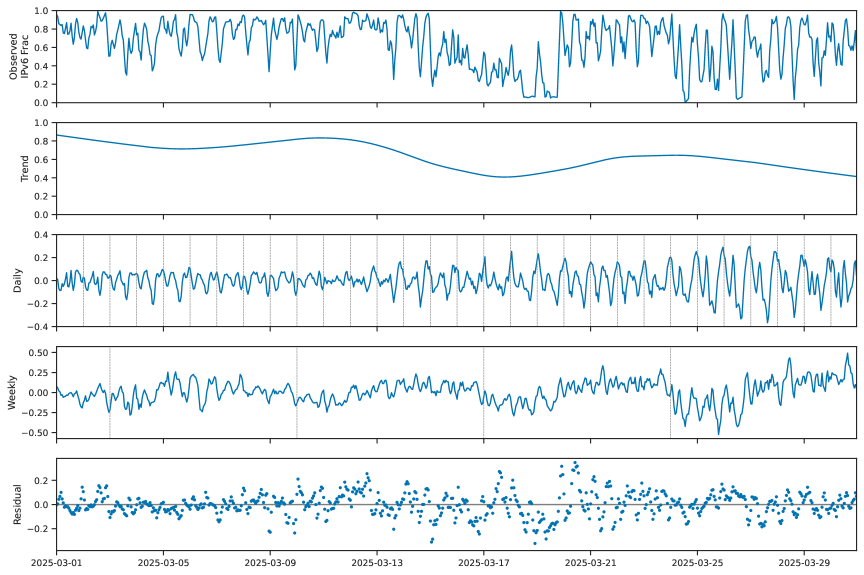Click the 0.50 tick on Weekly axis
Image resolution: width=864 pixels, height=575 pixels.
pyautogui.click(x=40, y=352)
